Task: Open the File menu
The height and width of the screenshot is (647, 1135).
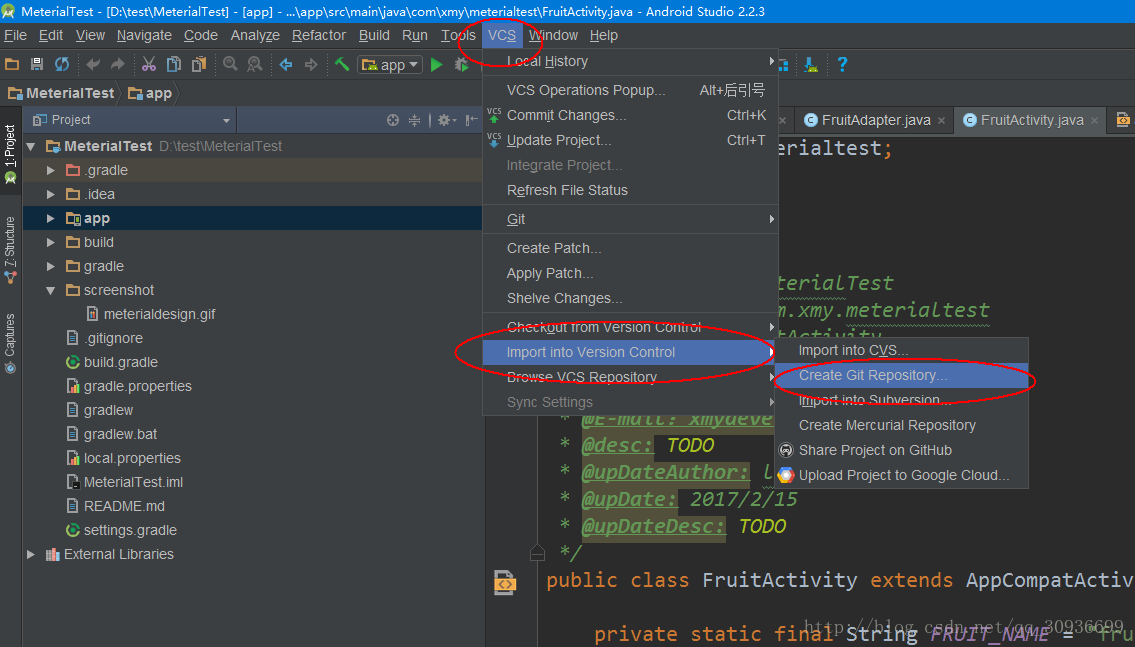Action: tap(15, 35)
